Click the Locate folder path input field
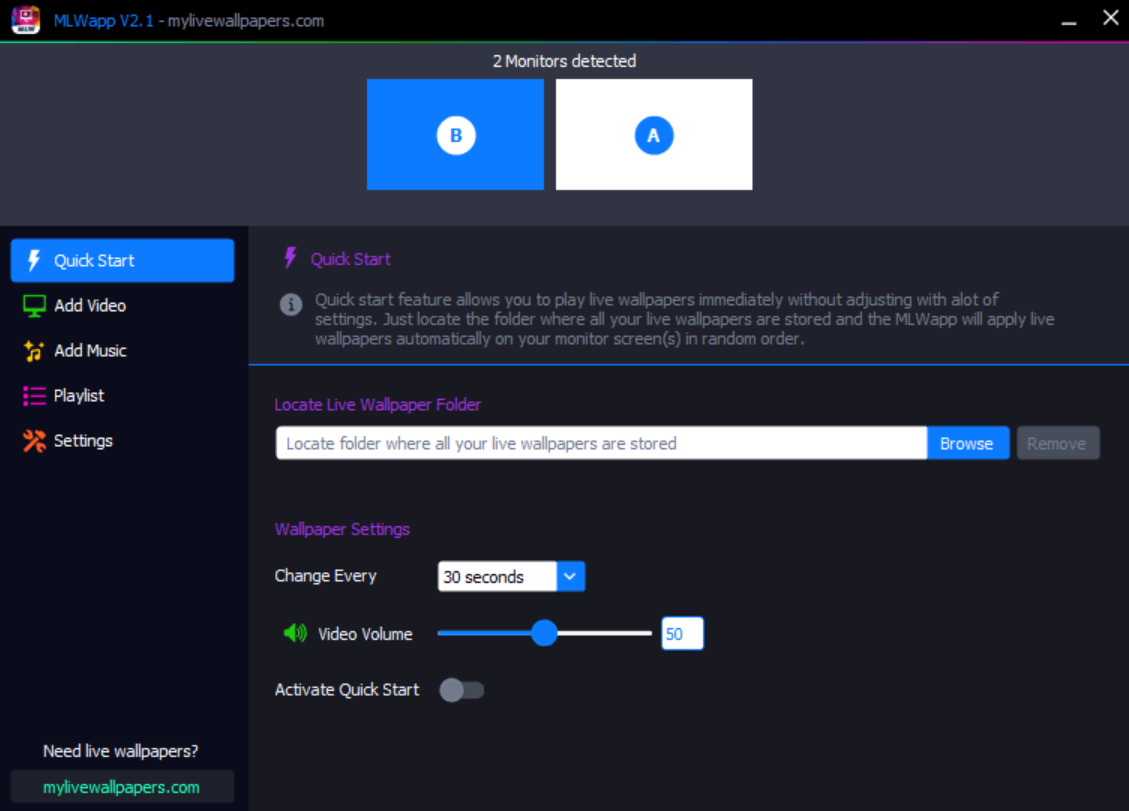Viewport: 1129px width, 811px height. pos(601,443)
